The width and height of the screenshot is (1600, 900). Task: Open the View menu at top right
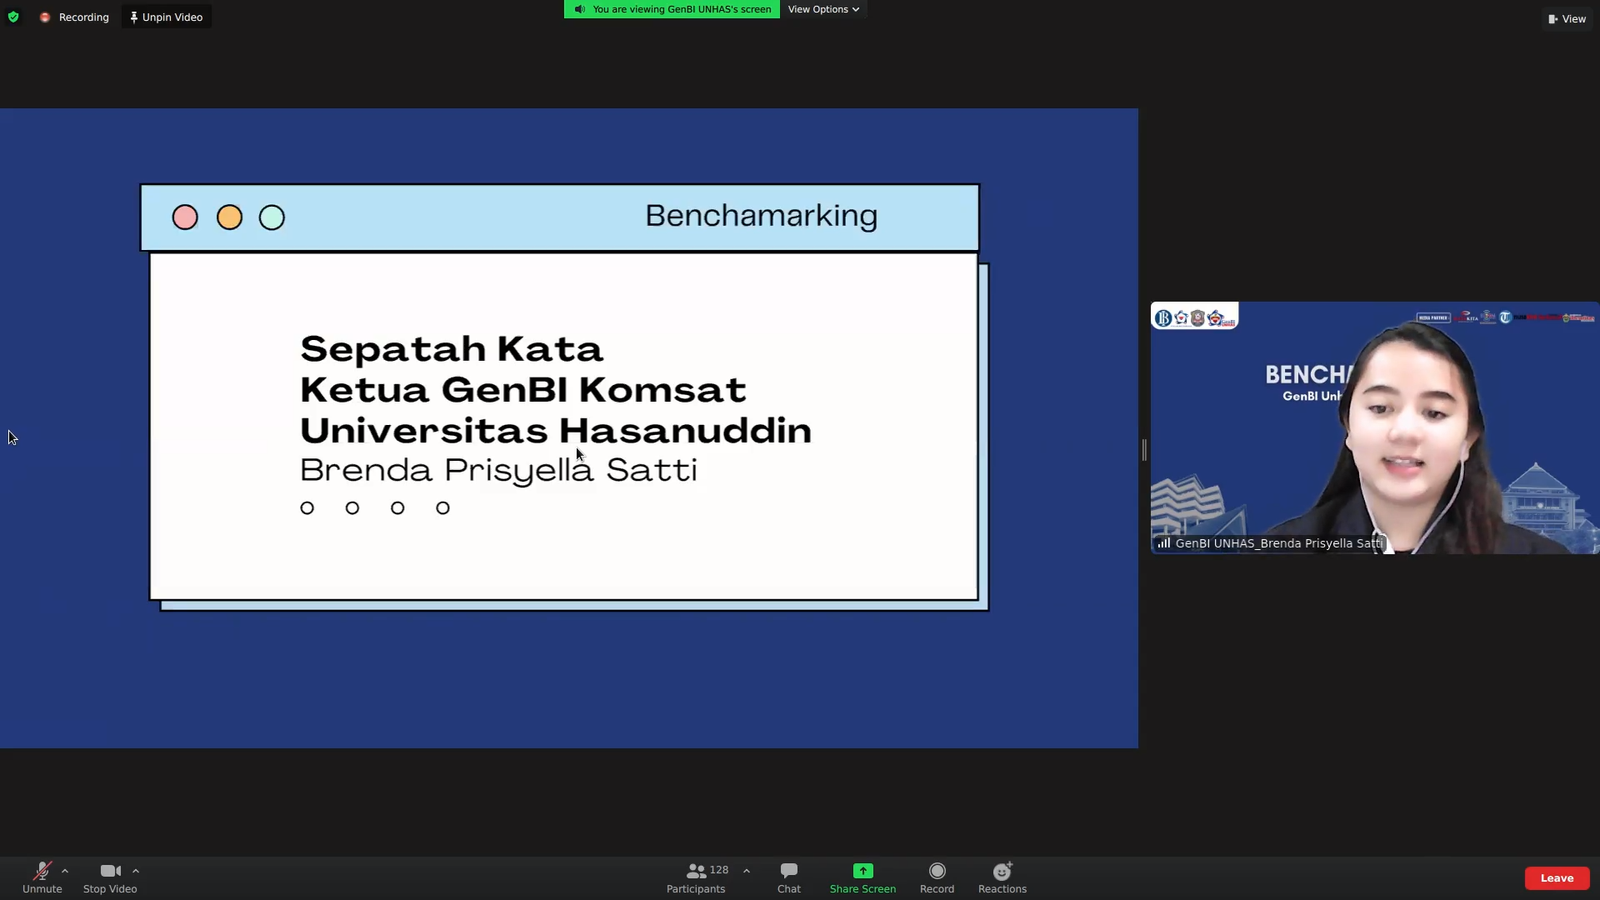point(1566,18)
